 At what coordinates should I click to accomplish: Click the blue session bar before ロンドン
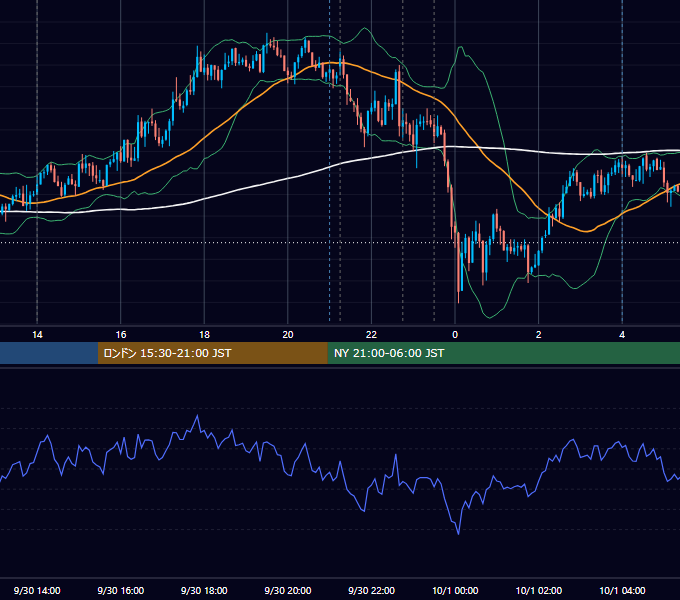pos(49,353)
